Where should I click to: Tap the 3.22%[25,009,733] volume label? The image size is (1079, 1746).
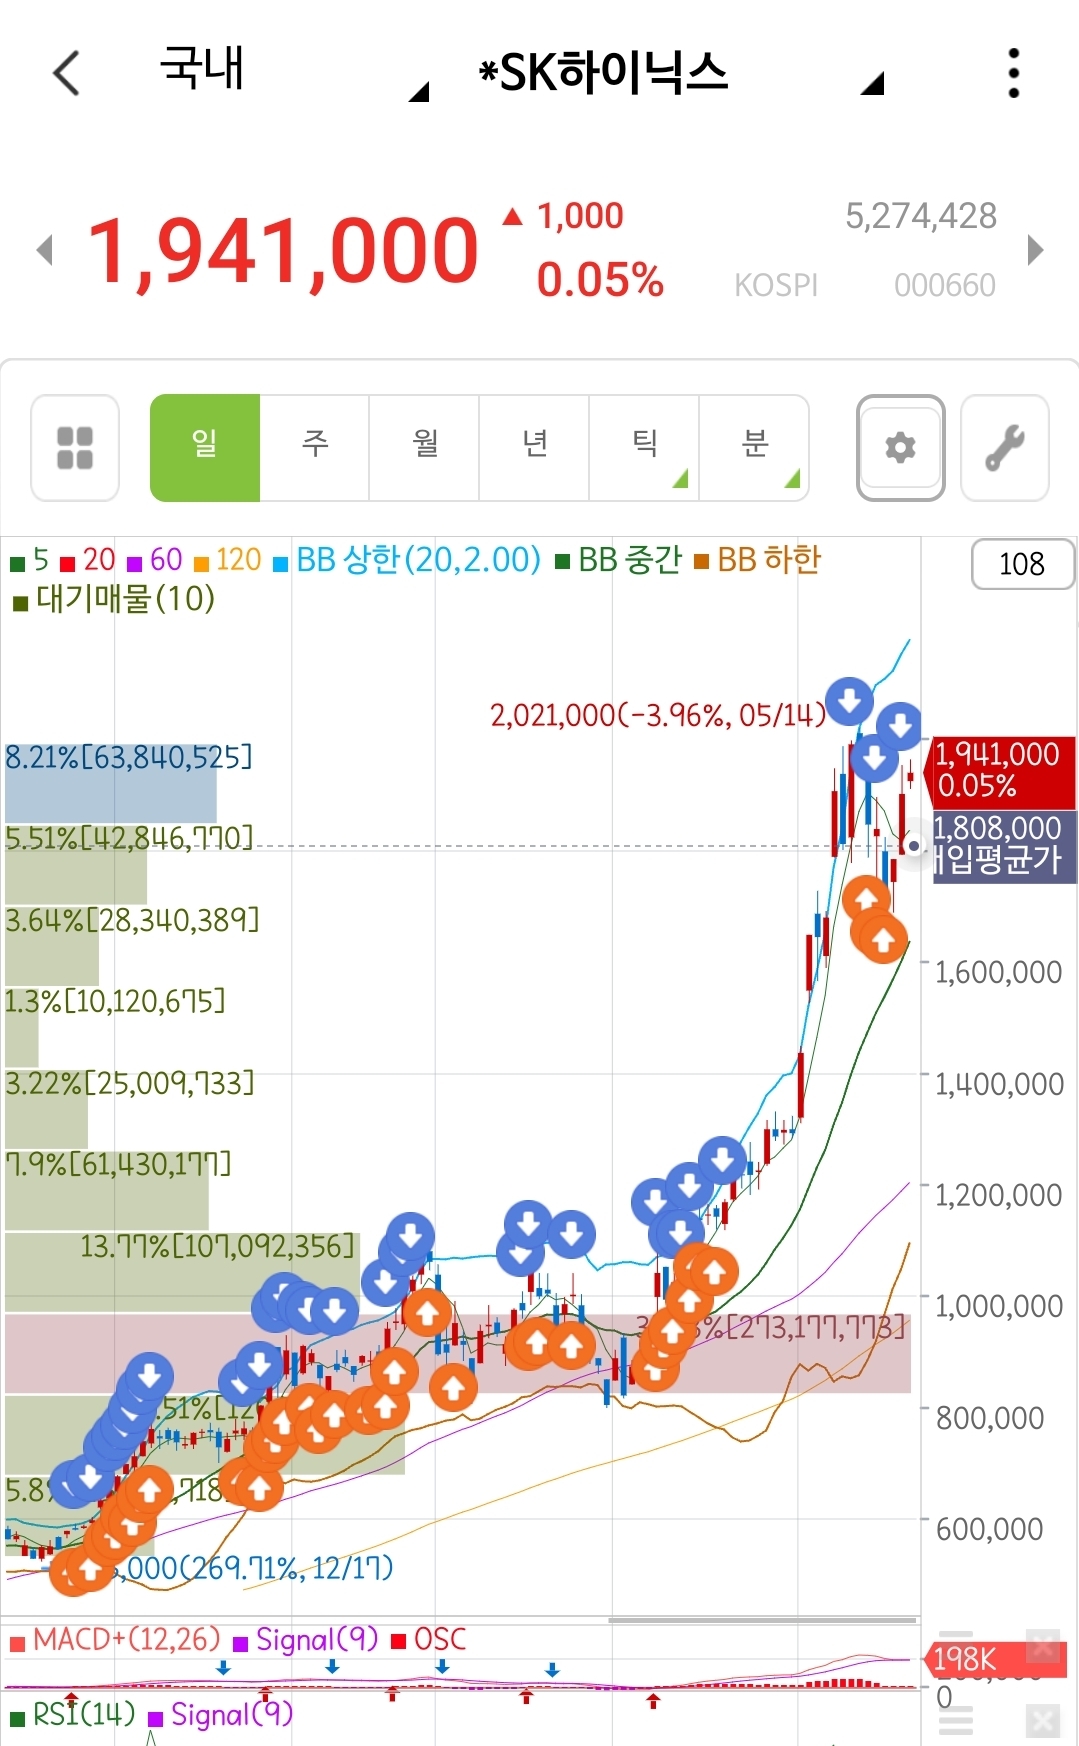coord(130,1083)
